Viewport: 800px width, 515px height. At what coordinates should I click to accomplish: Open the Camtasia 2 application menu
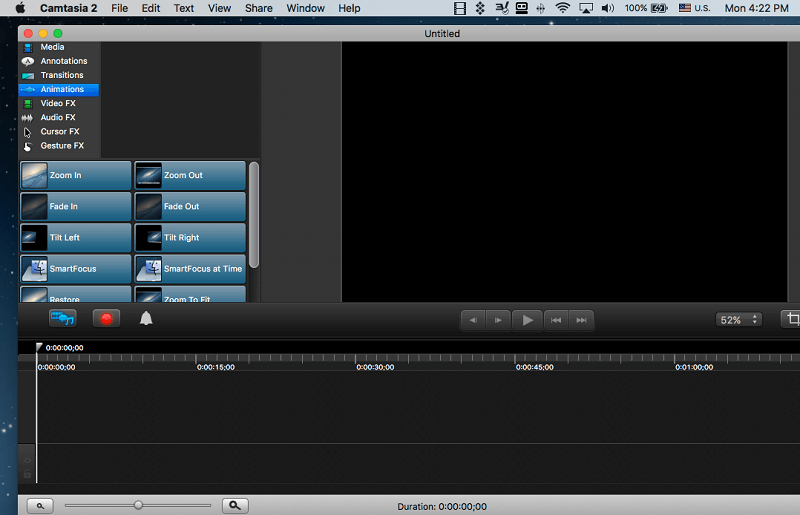[68, 8]
